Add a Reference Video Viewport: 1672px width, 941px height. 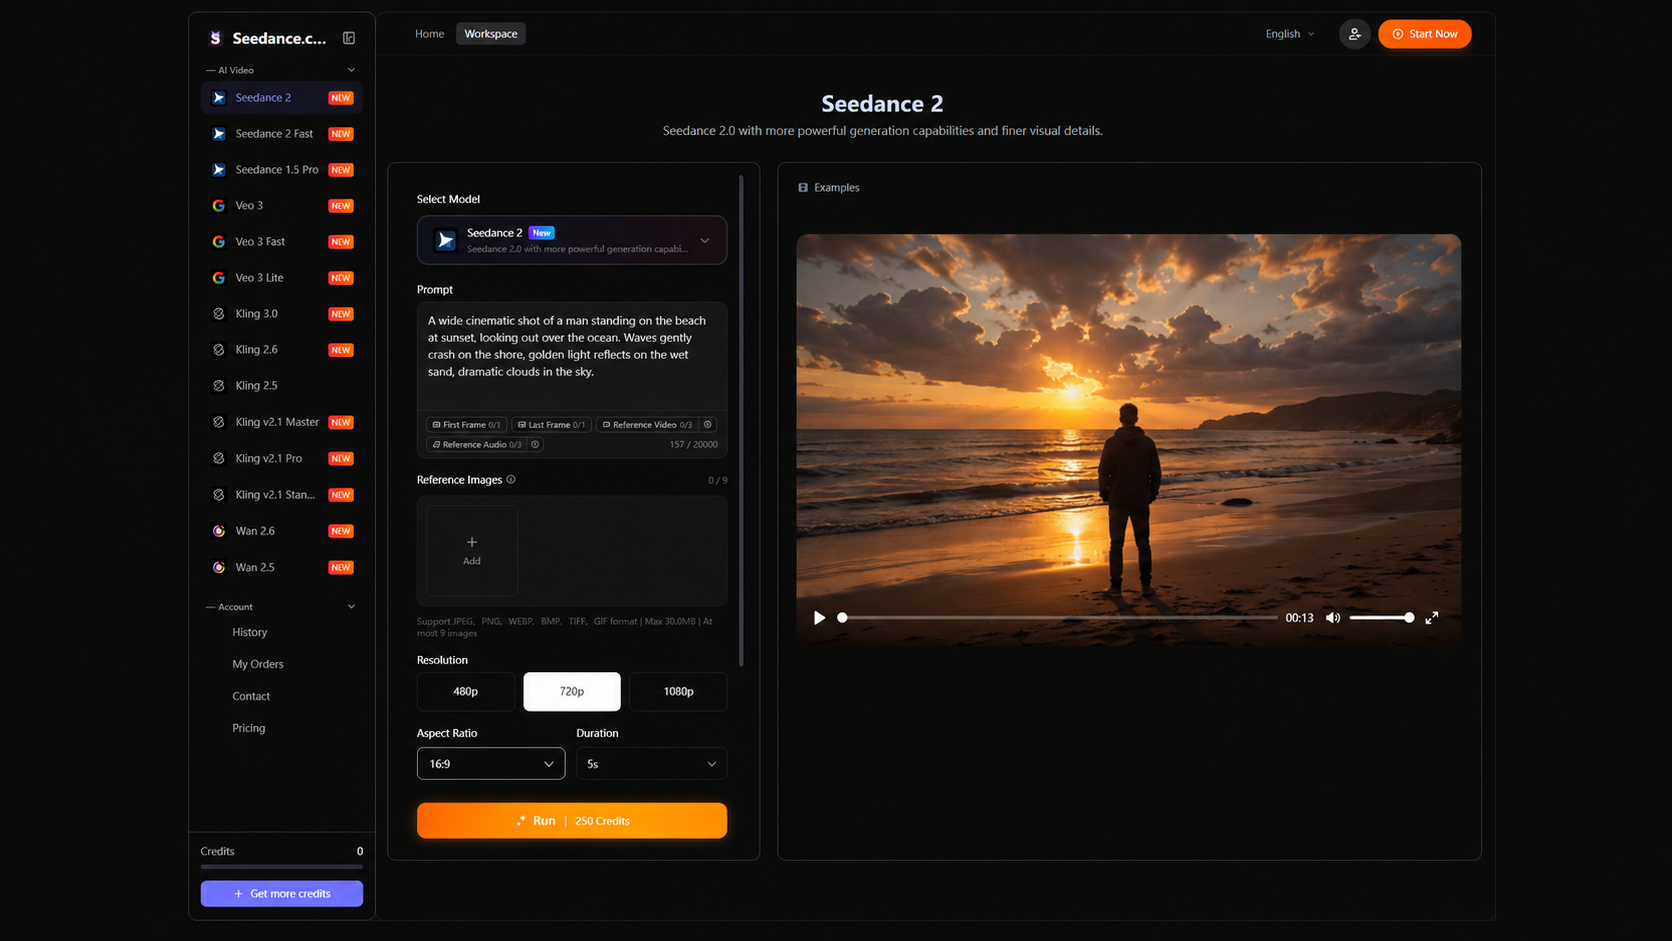pyautogui.click(x=647, y=424)
